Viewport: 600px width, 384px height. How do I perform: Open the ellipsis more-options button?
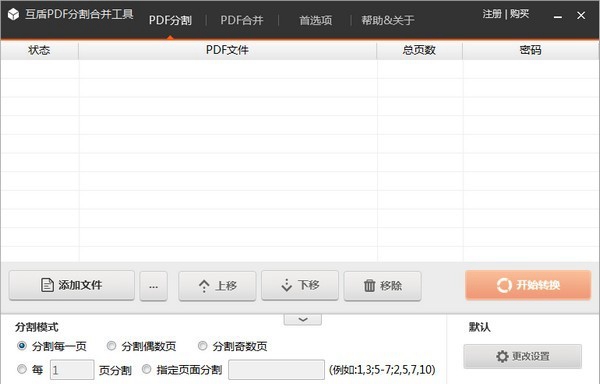point(153,286)
